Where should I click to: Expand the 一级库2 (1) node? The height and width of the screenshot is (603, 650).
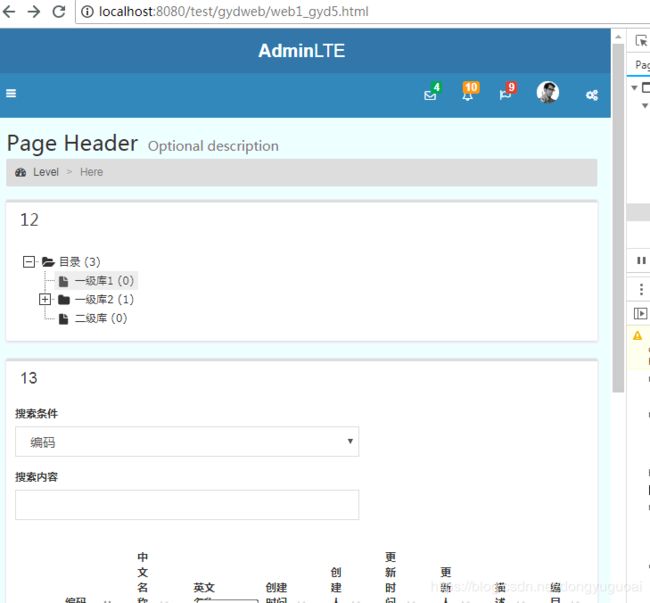click(45, 300)
